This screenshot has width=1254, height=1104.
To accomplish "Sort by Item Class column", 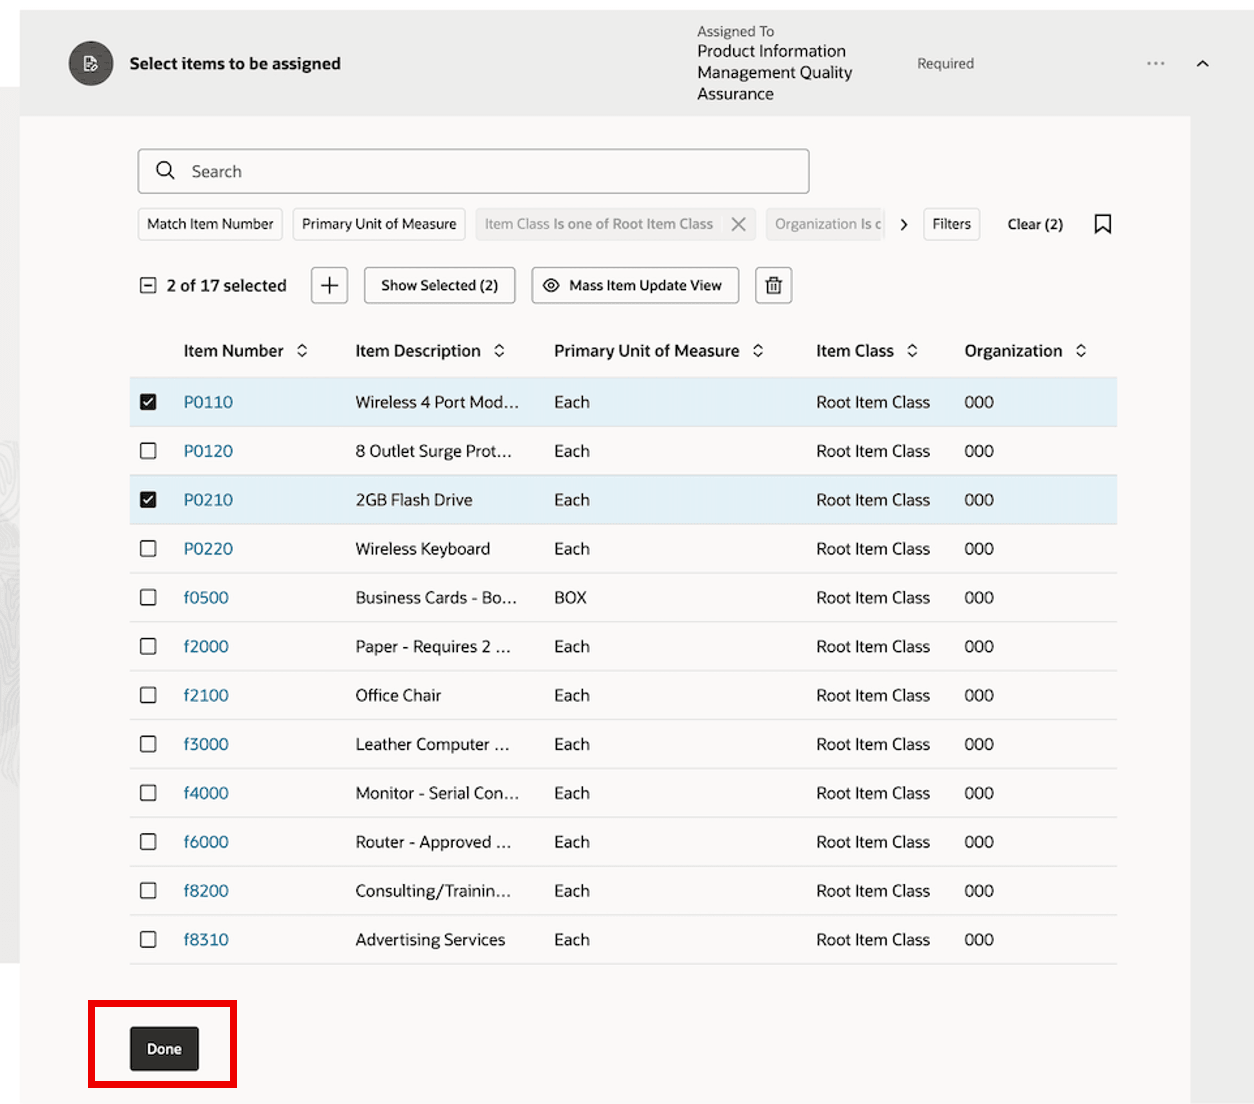I will coord(912,351).
